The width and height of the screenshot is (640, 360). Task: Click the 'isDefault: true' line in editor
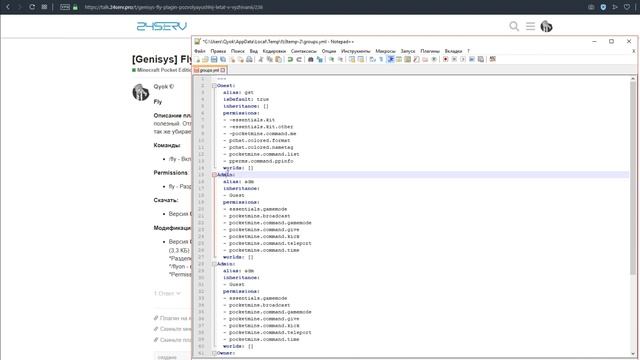point(246,99)
